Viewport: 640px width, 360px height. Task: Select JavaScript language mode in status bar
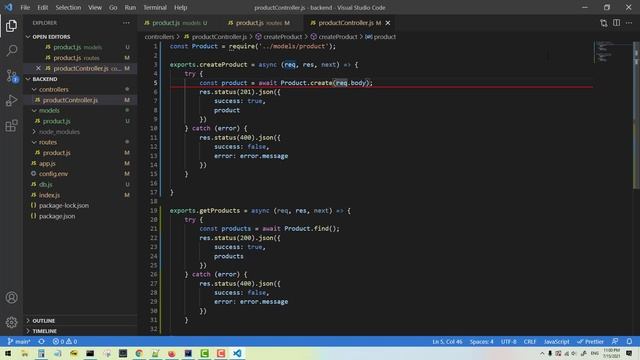point(556,342)
